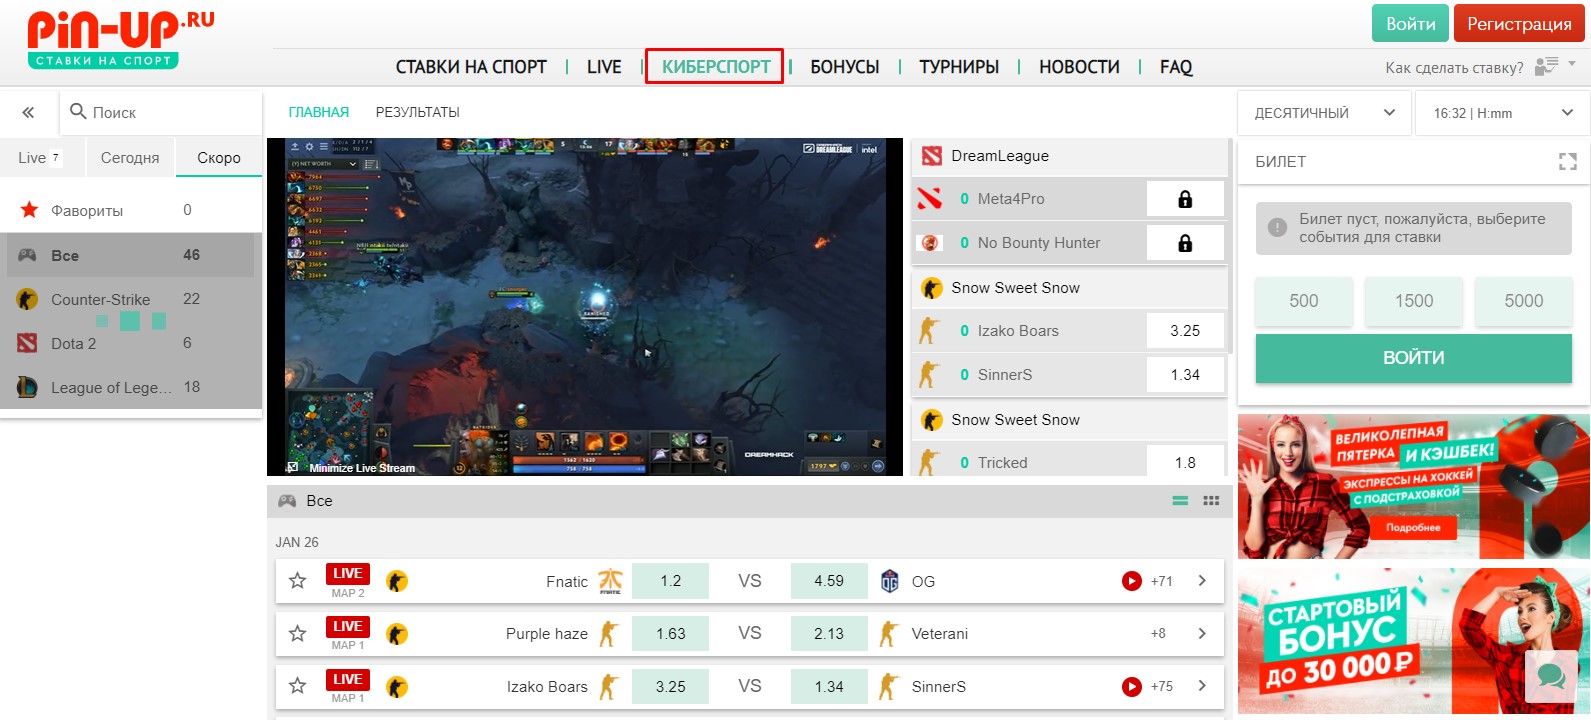This screenshot has width=1591, height=720.
Task: Click help person icon near how-to-bet
Action: (1546, 66)
